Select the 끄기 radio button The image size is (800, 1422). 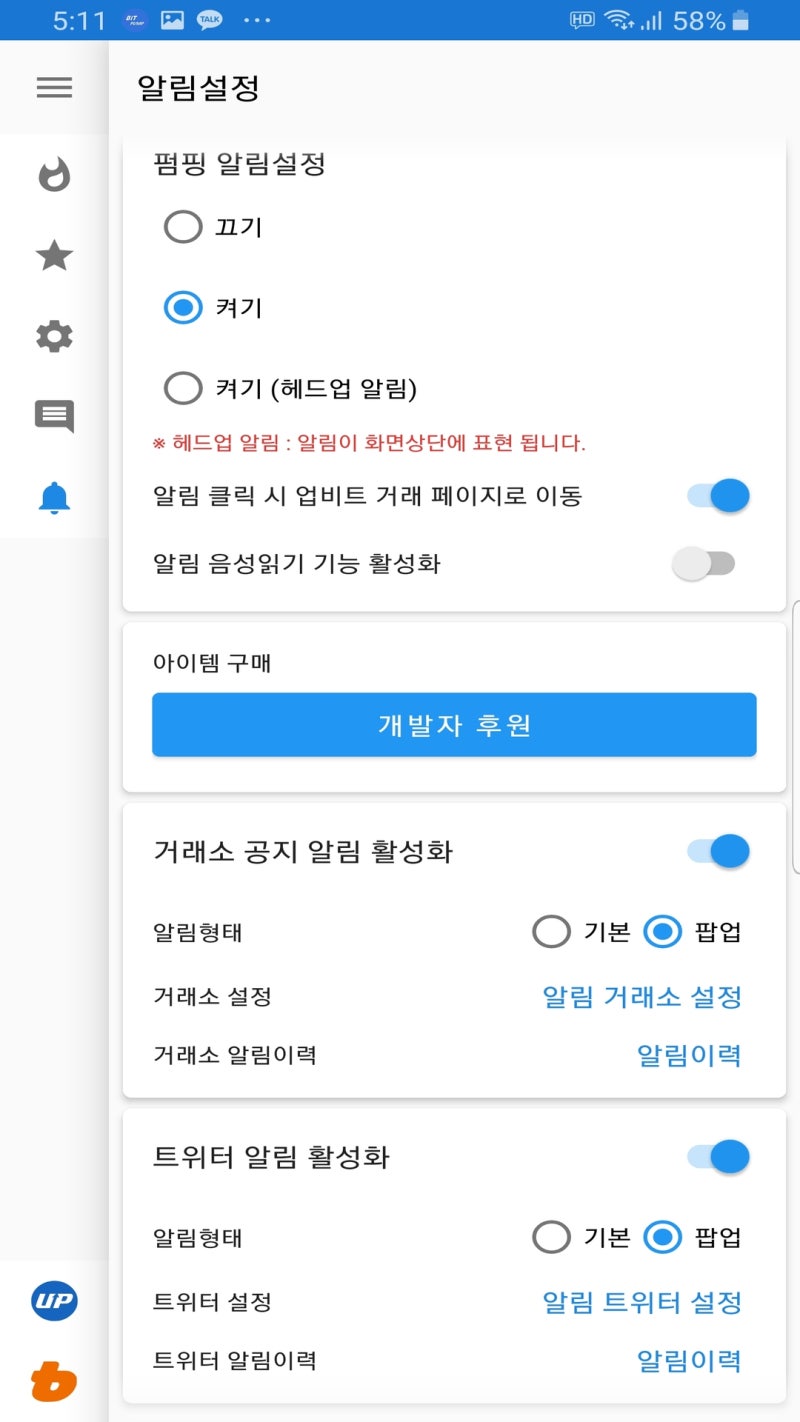(x=183, y=227)
